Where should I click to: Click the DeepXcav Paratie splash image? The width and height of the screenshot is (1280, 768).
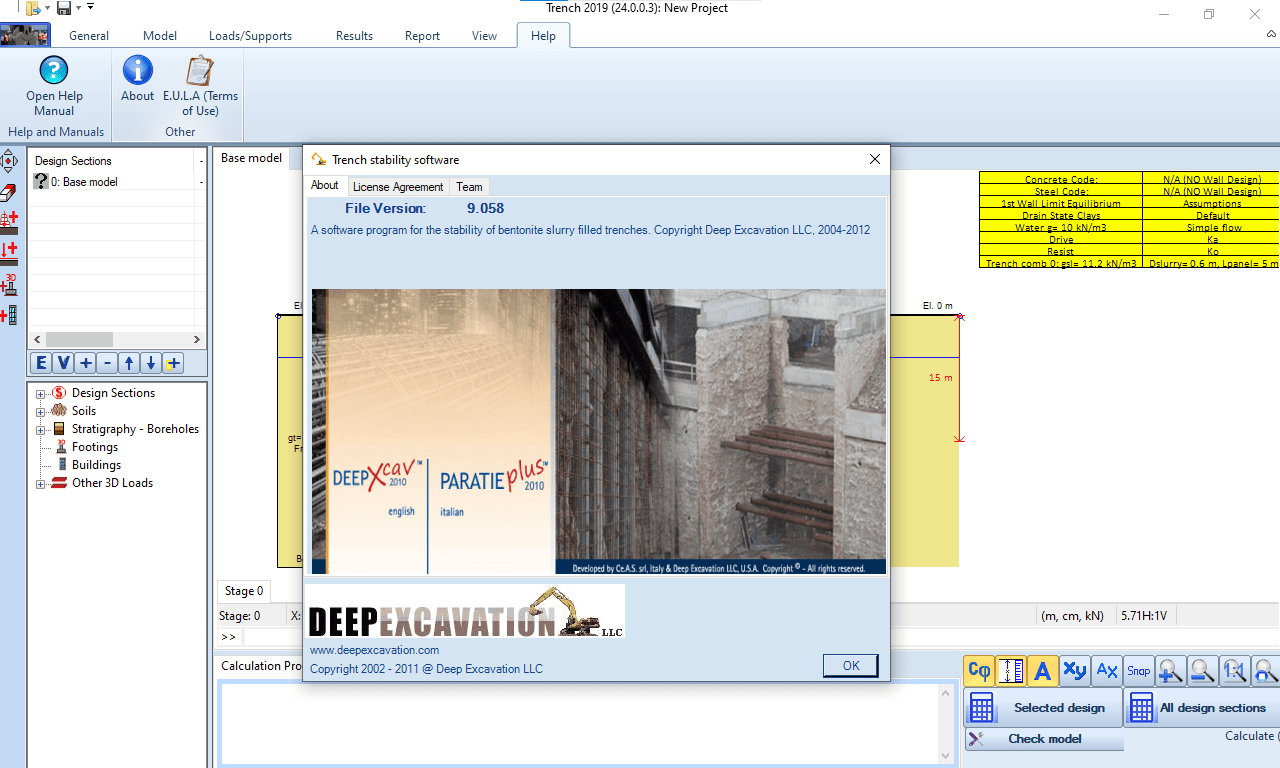(x=598, y=432)
